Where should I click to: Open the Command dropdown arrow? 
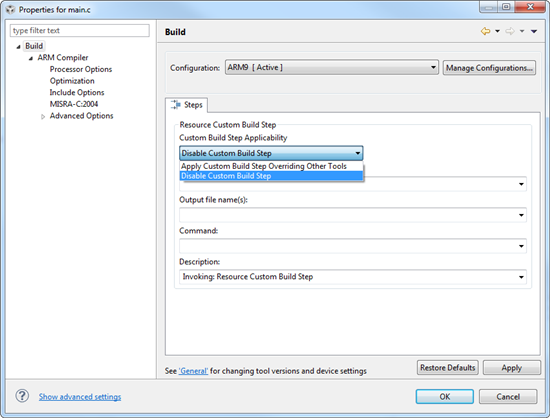click(521, 246)
